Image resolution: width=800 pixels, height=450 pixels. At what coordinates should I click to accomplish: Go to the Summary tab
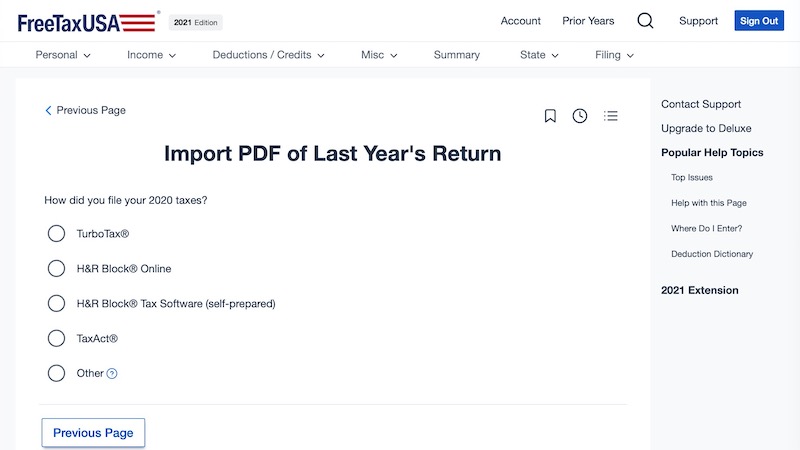coord(457,55)
